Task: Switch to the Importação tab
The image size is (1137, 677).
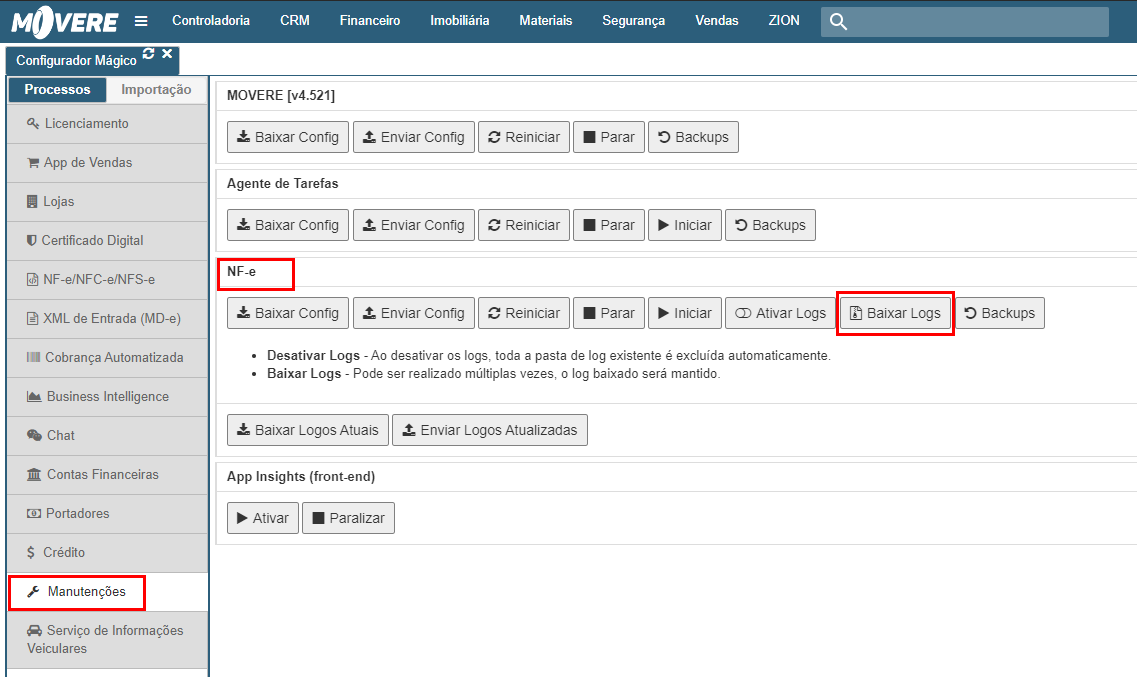Action: coord(157,89)
